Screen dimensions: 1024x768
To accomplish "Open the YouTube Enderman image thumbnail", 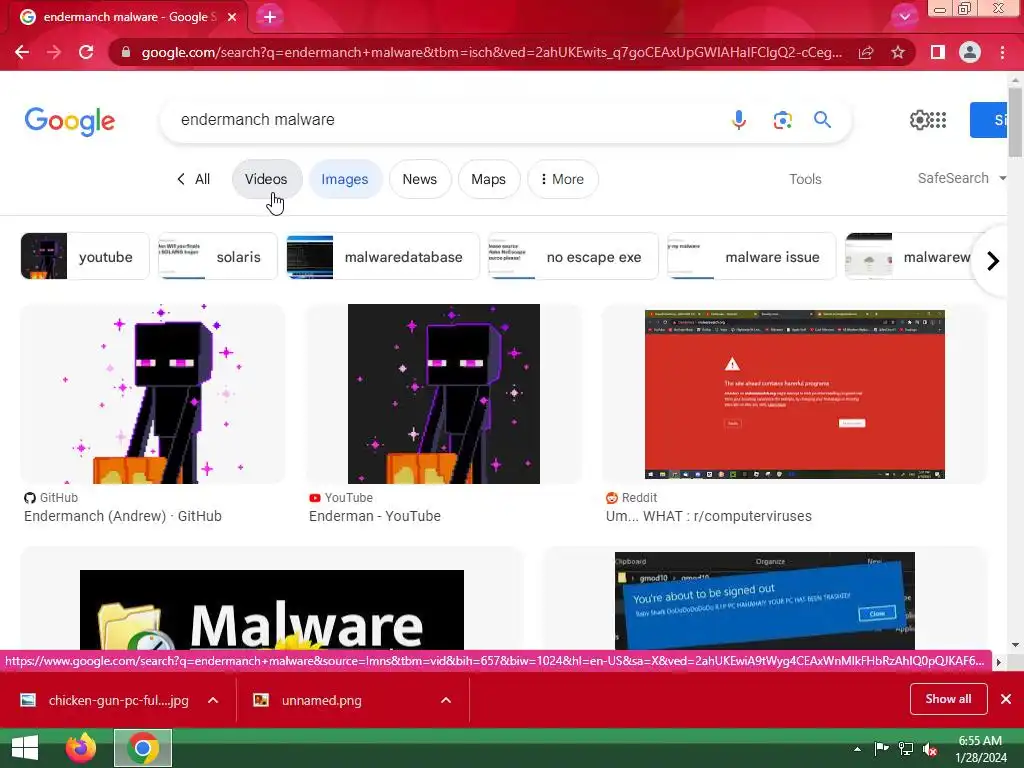I will pos(444,394).
